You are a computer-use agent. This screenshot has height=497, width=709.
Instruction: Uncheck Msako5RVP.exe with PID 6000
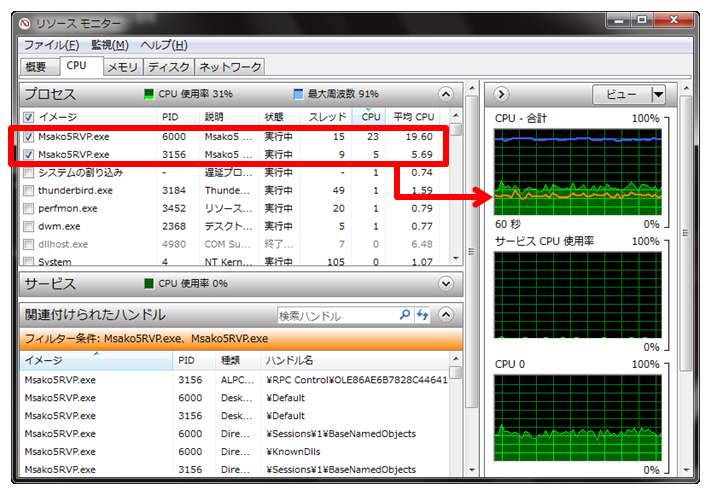pos(28,136)
